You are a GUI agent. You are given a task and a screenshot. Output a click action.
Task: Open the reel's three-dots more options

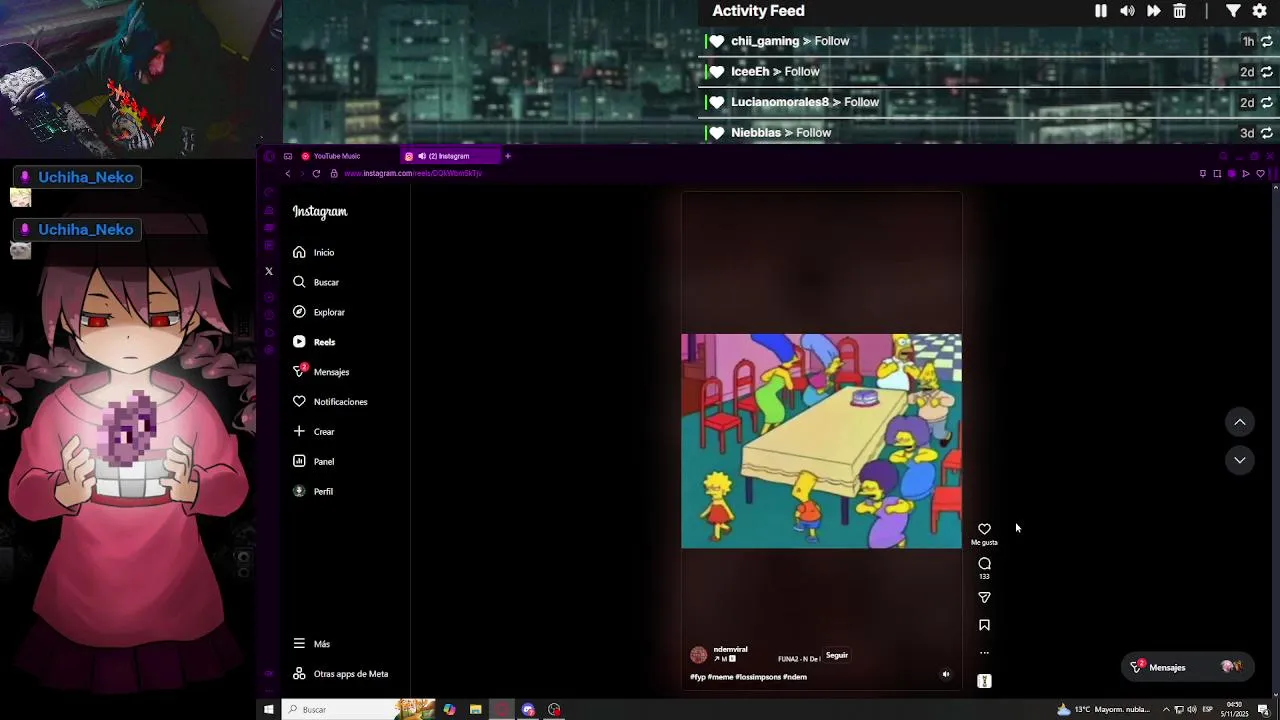(984, 653)
